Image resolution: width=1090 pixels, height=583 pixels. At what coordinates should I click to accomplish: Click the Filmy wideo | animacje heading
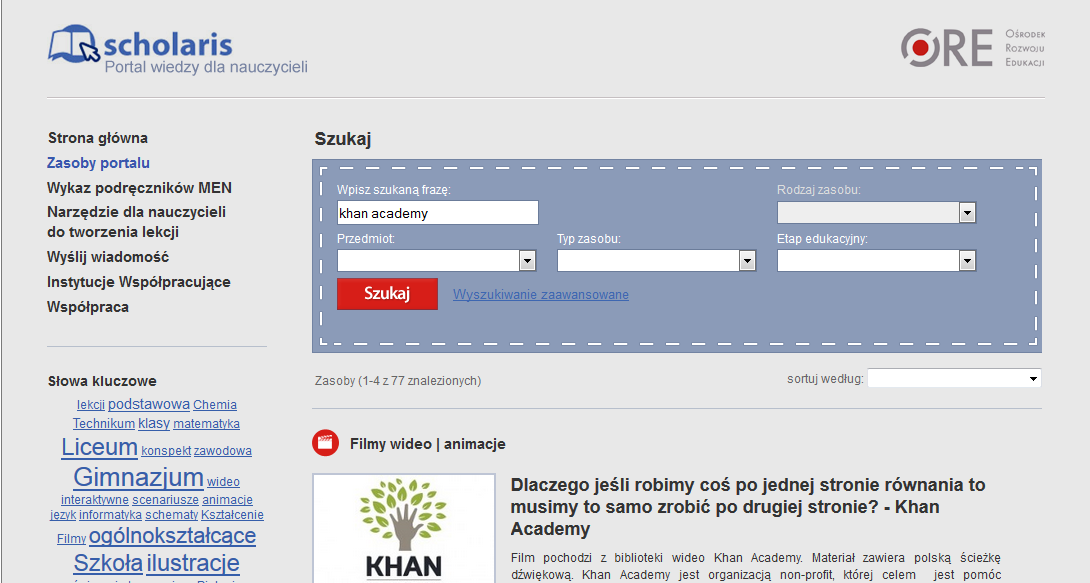tap(428, 444)
